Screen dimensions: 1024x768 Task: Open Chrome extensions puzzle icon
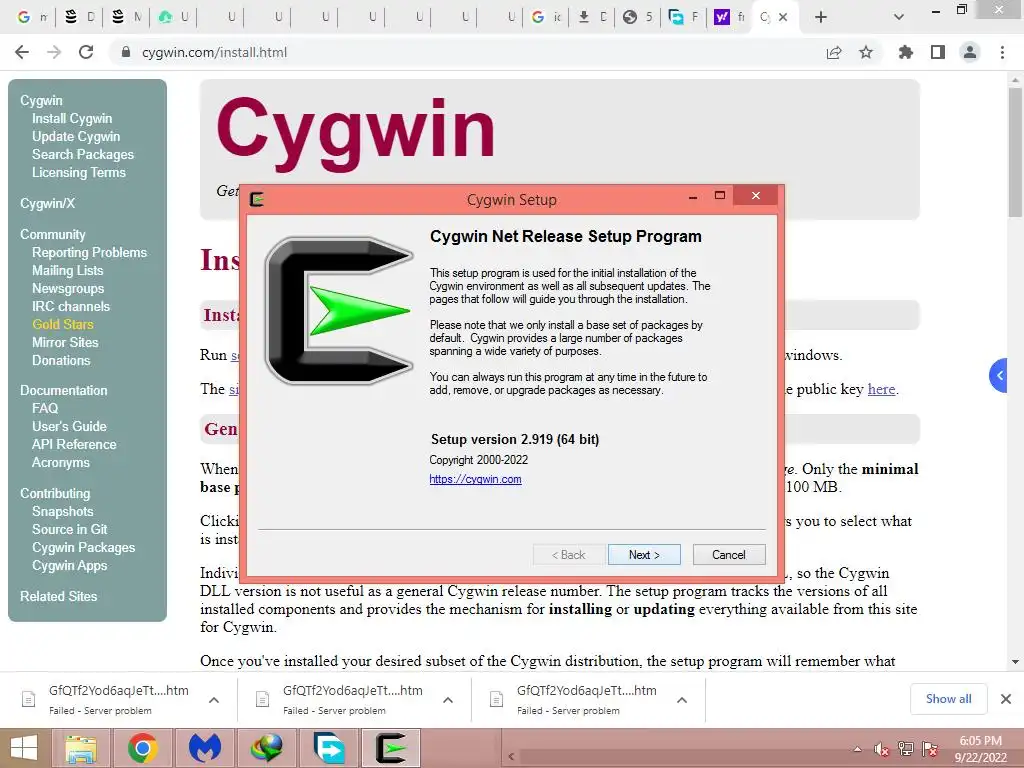pyautogui.click(x=906, y=52)
